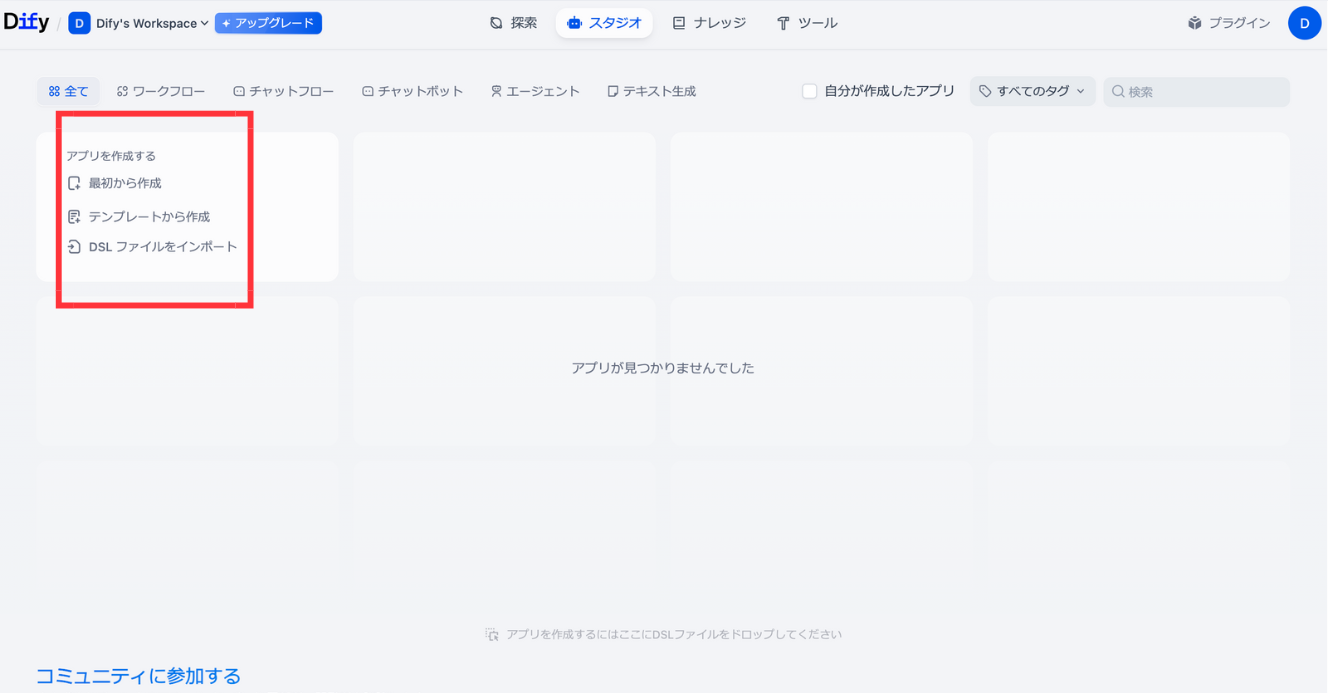Switch to the 探索 tab
The image size is (1328, 693).
pyautogui.click(x=513, y=23)
